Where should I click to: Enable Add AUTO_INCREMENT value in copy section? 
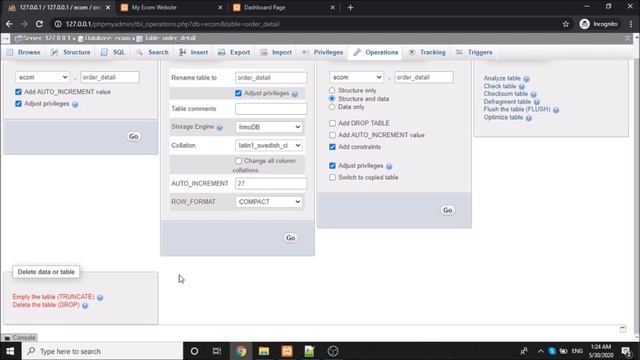(332, 135)
